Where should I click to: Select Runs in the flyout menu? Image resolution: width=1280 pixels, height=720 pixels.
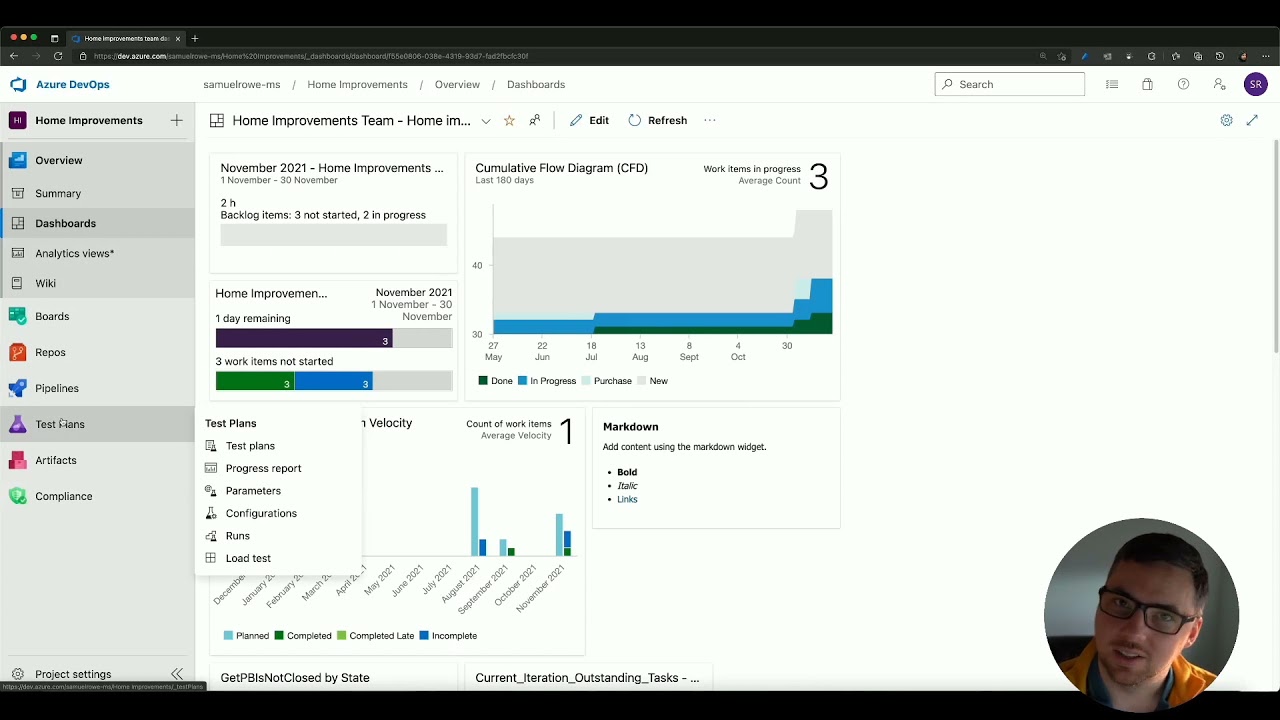point(238,536)
